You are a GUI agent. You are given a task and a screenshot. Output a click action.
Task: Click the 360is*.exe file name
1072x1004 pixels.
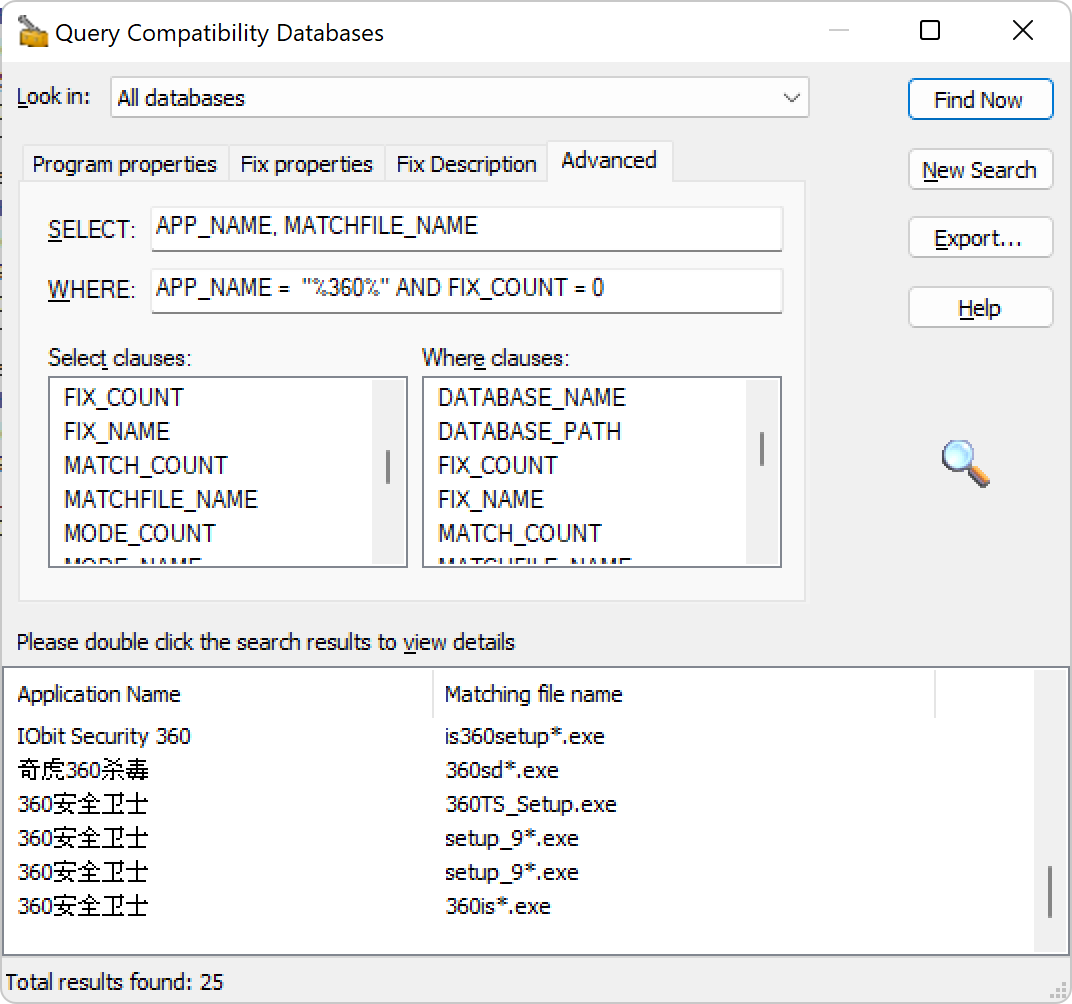tap(498, 906)
